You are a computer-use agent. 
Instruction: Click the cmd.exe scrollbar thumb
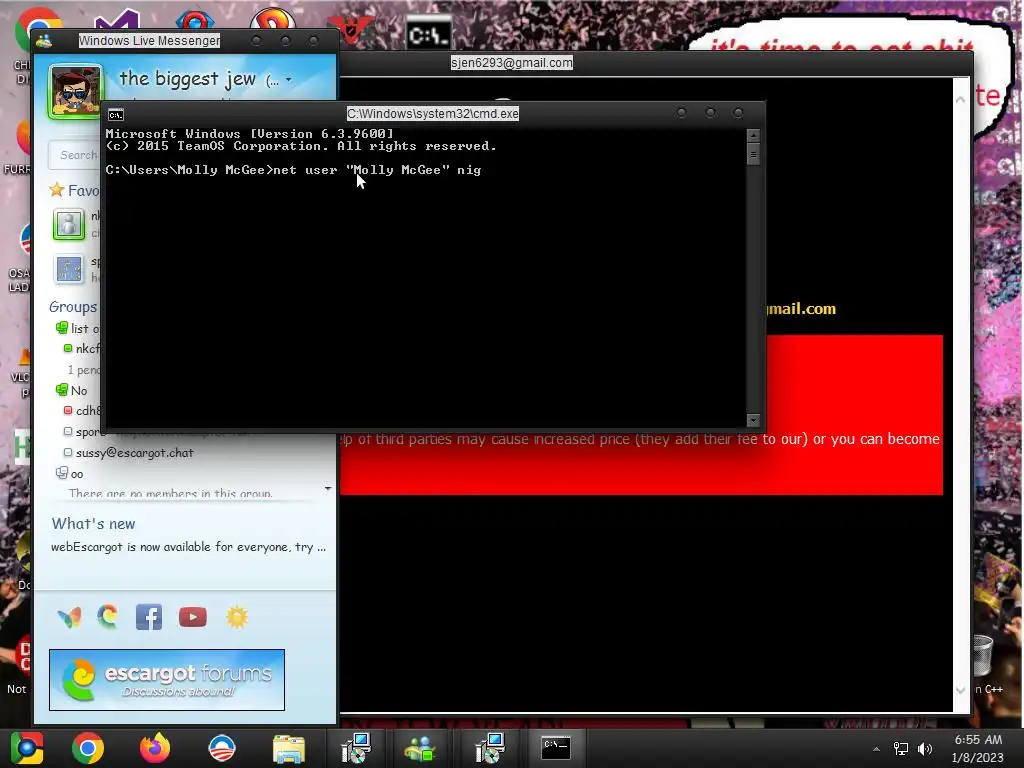753,155
